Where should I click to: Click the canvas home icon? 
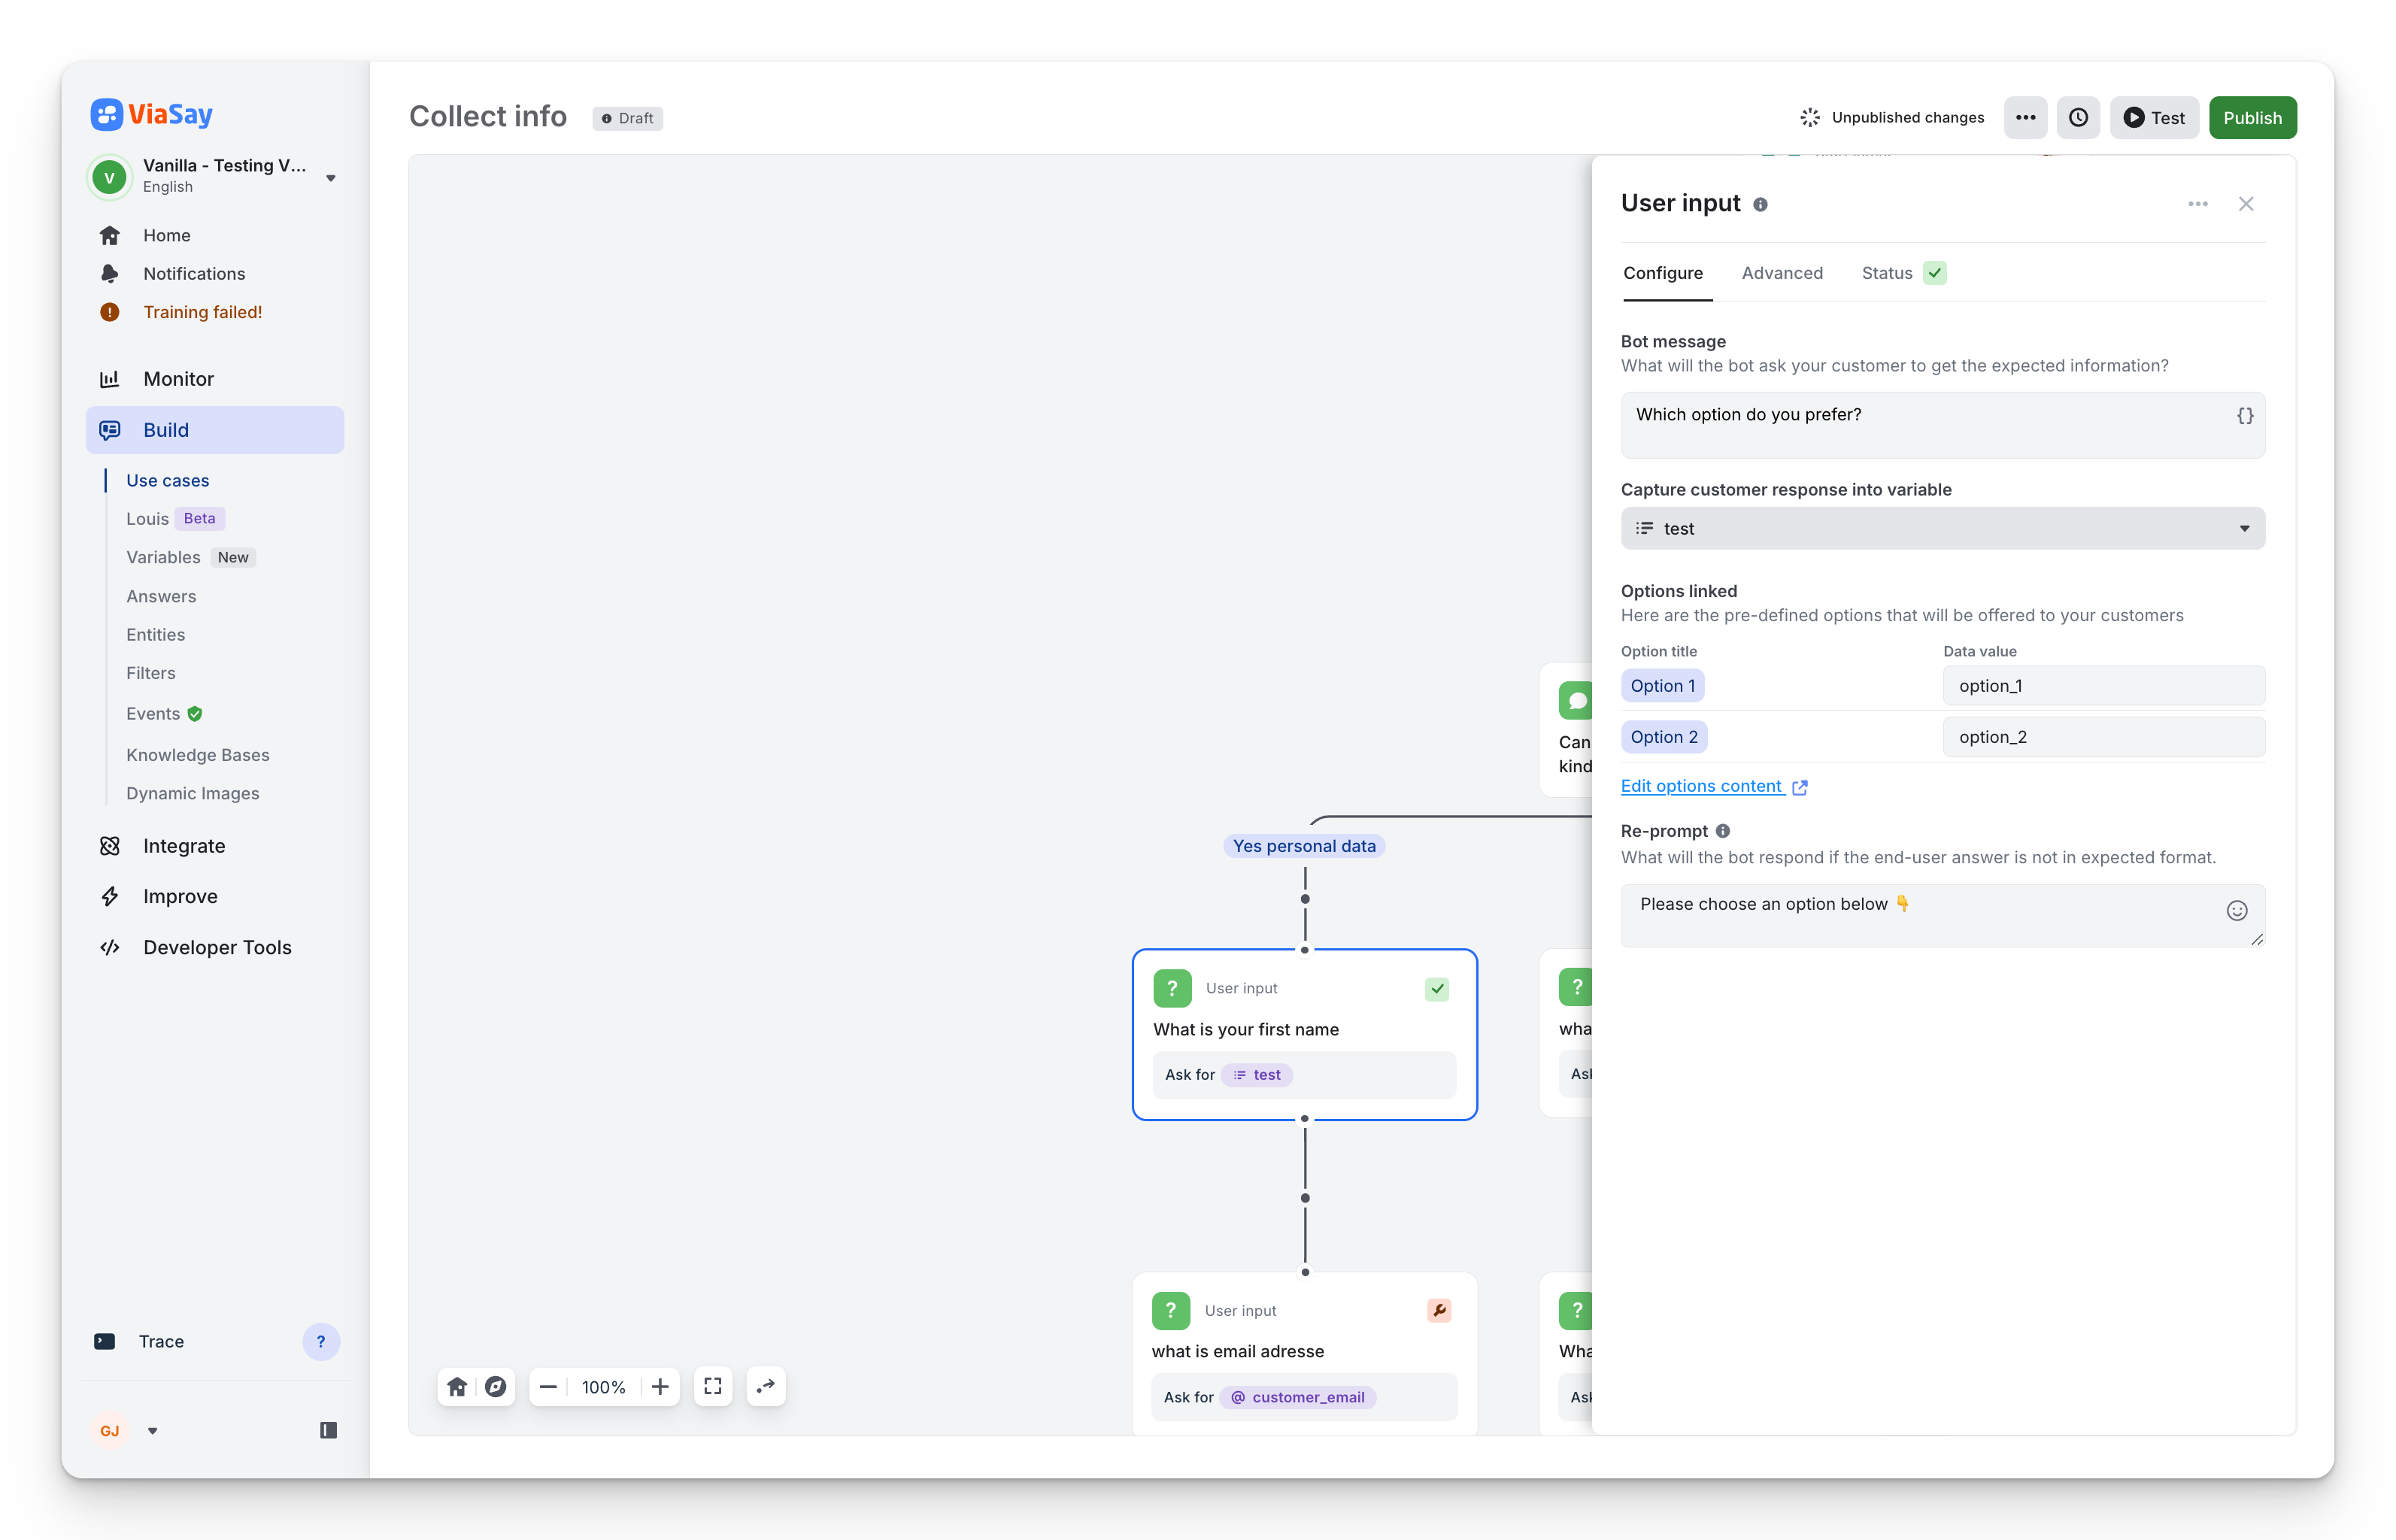(457, 1386)
